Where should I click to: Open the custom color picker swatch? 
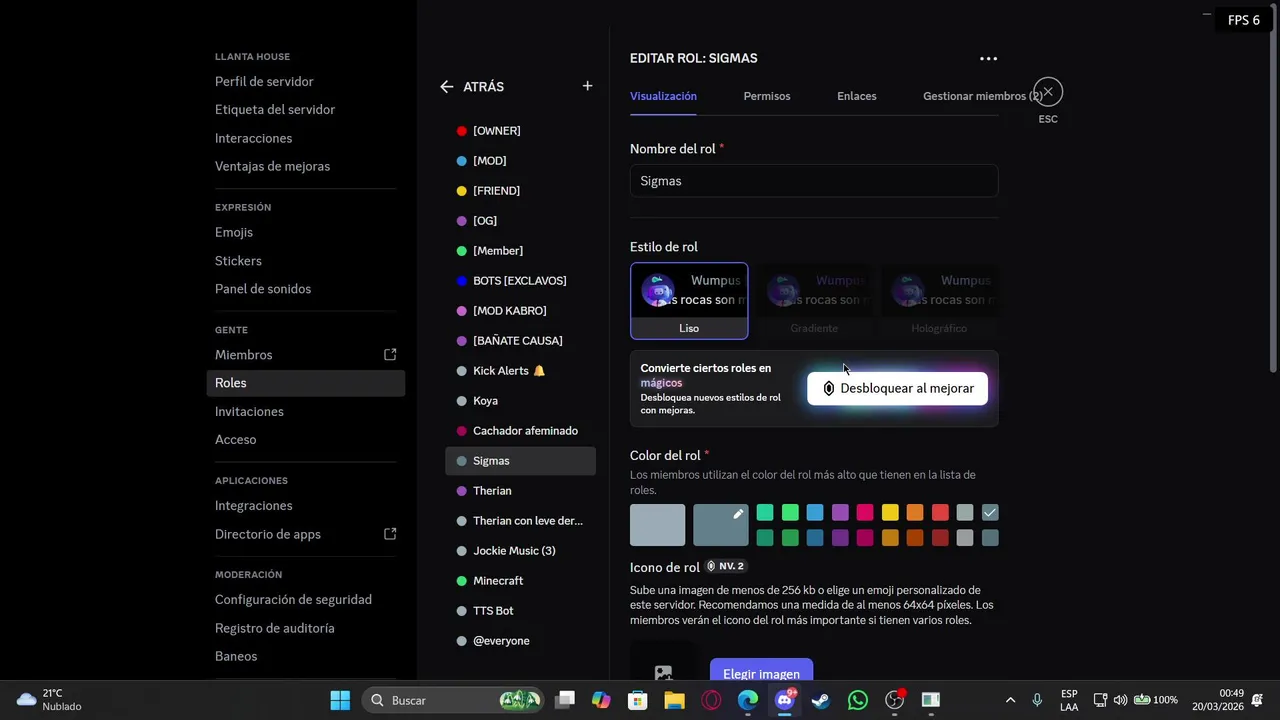coord(721,525)
